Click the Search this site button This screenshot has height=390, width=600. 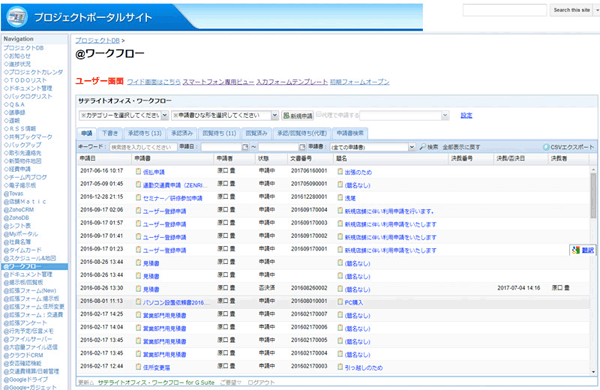click(572, 10)
